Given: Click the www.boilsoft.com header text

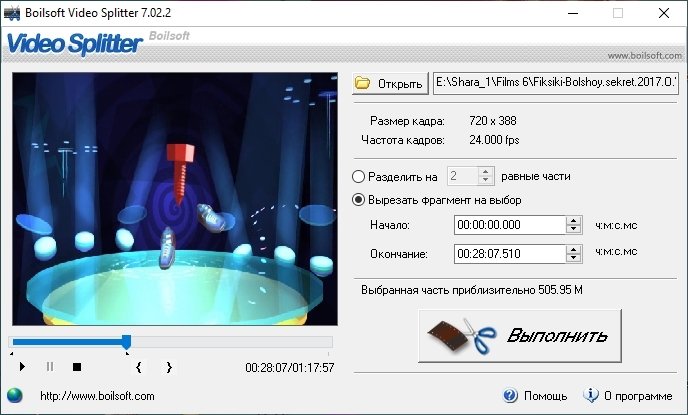Looking at the screenshot, I should [644, 56].
